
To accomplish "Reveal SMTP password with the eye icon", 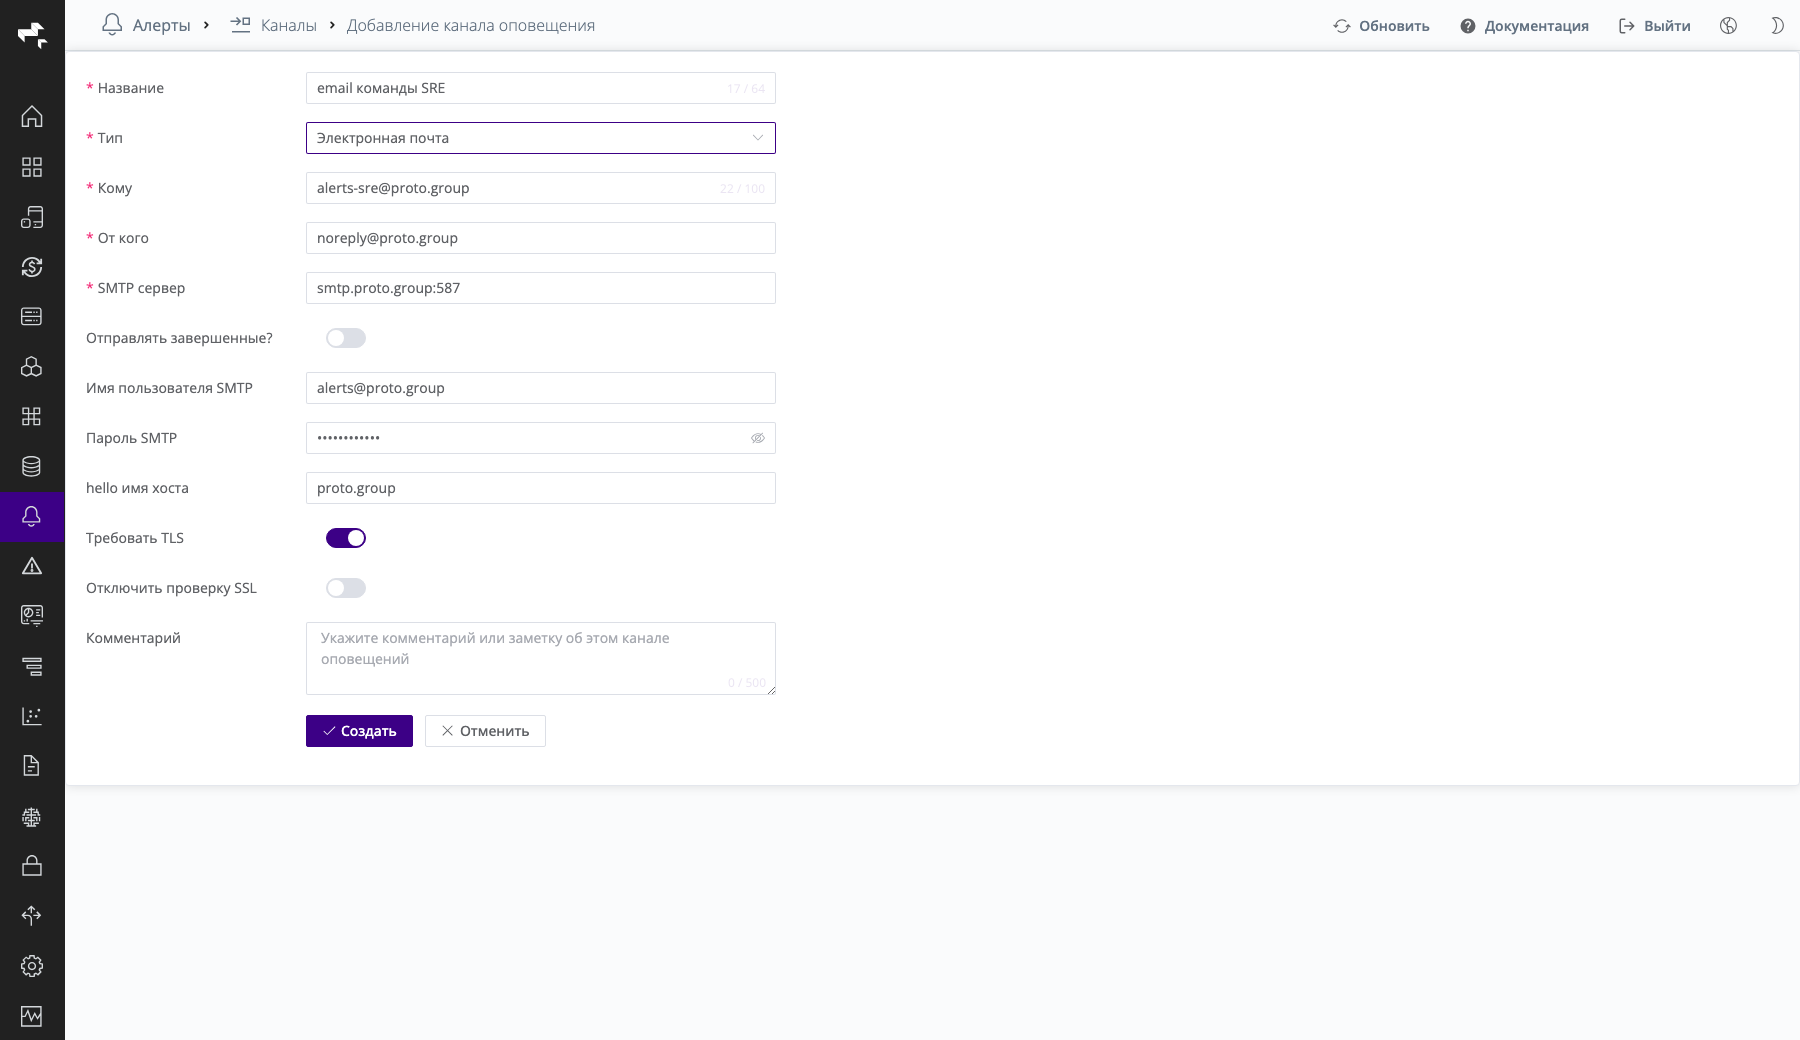I will coord(758,438).
